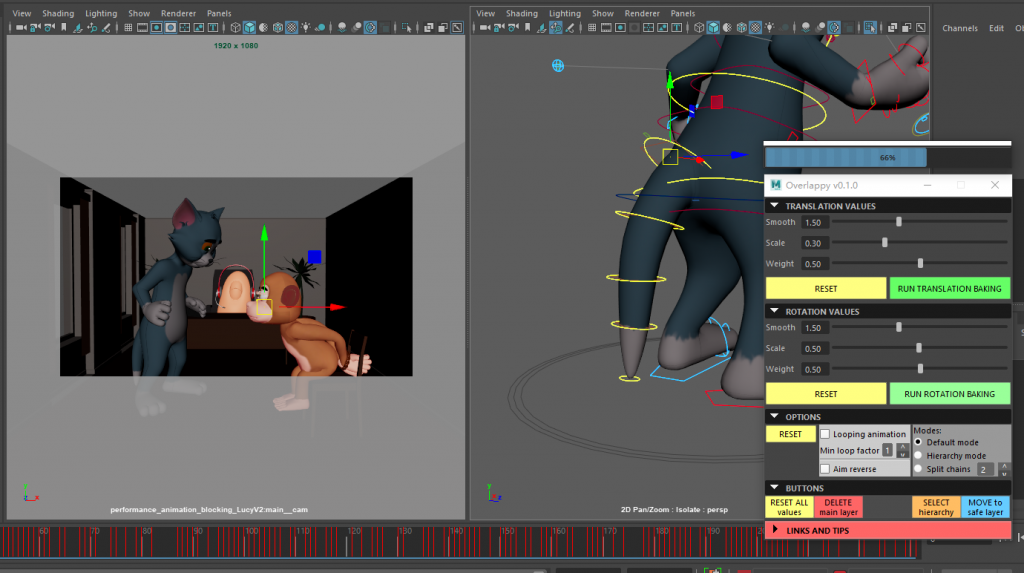
Task: Open Show menu in right panel
Action: tap(603, 13)
